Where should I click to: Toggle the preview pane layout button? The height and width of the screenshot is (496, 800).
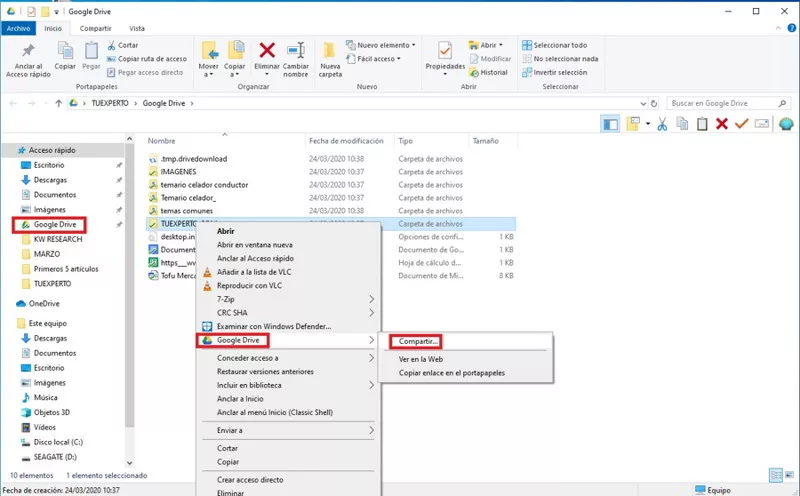610,123
